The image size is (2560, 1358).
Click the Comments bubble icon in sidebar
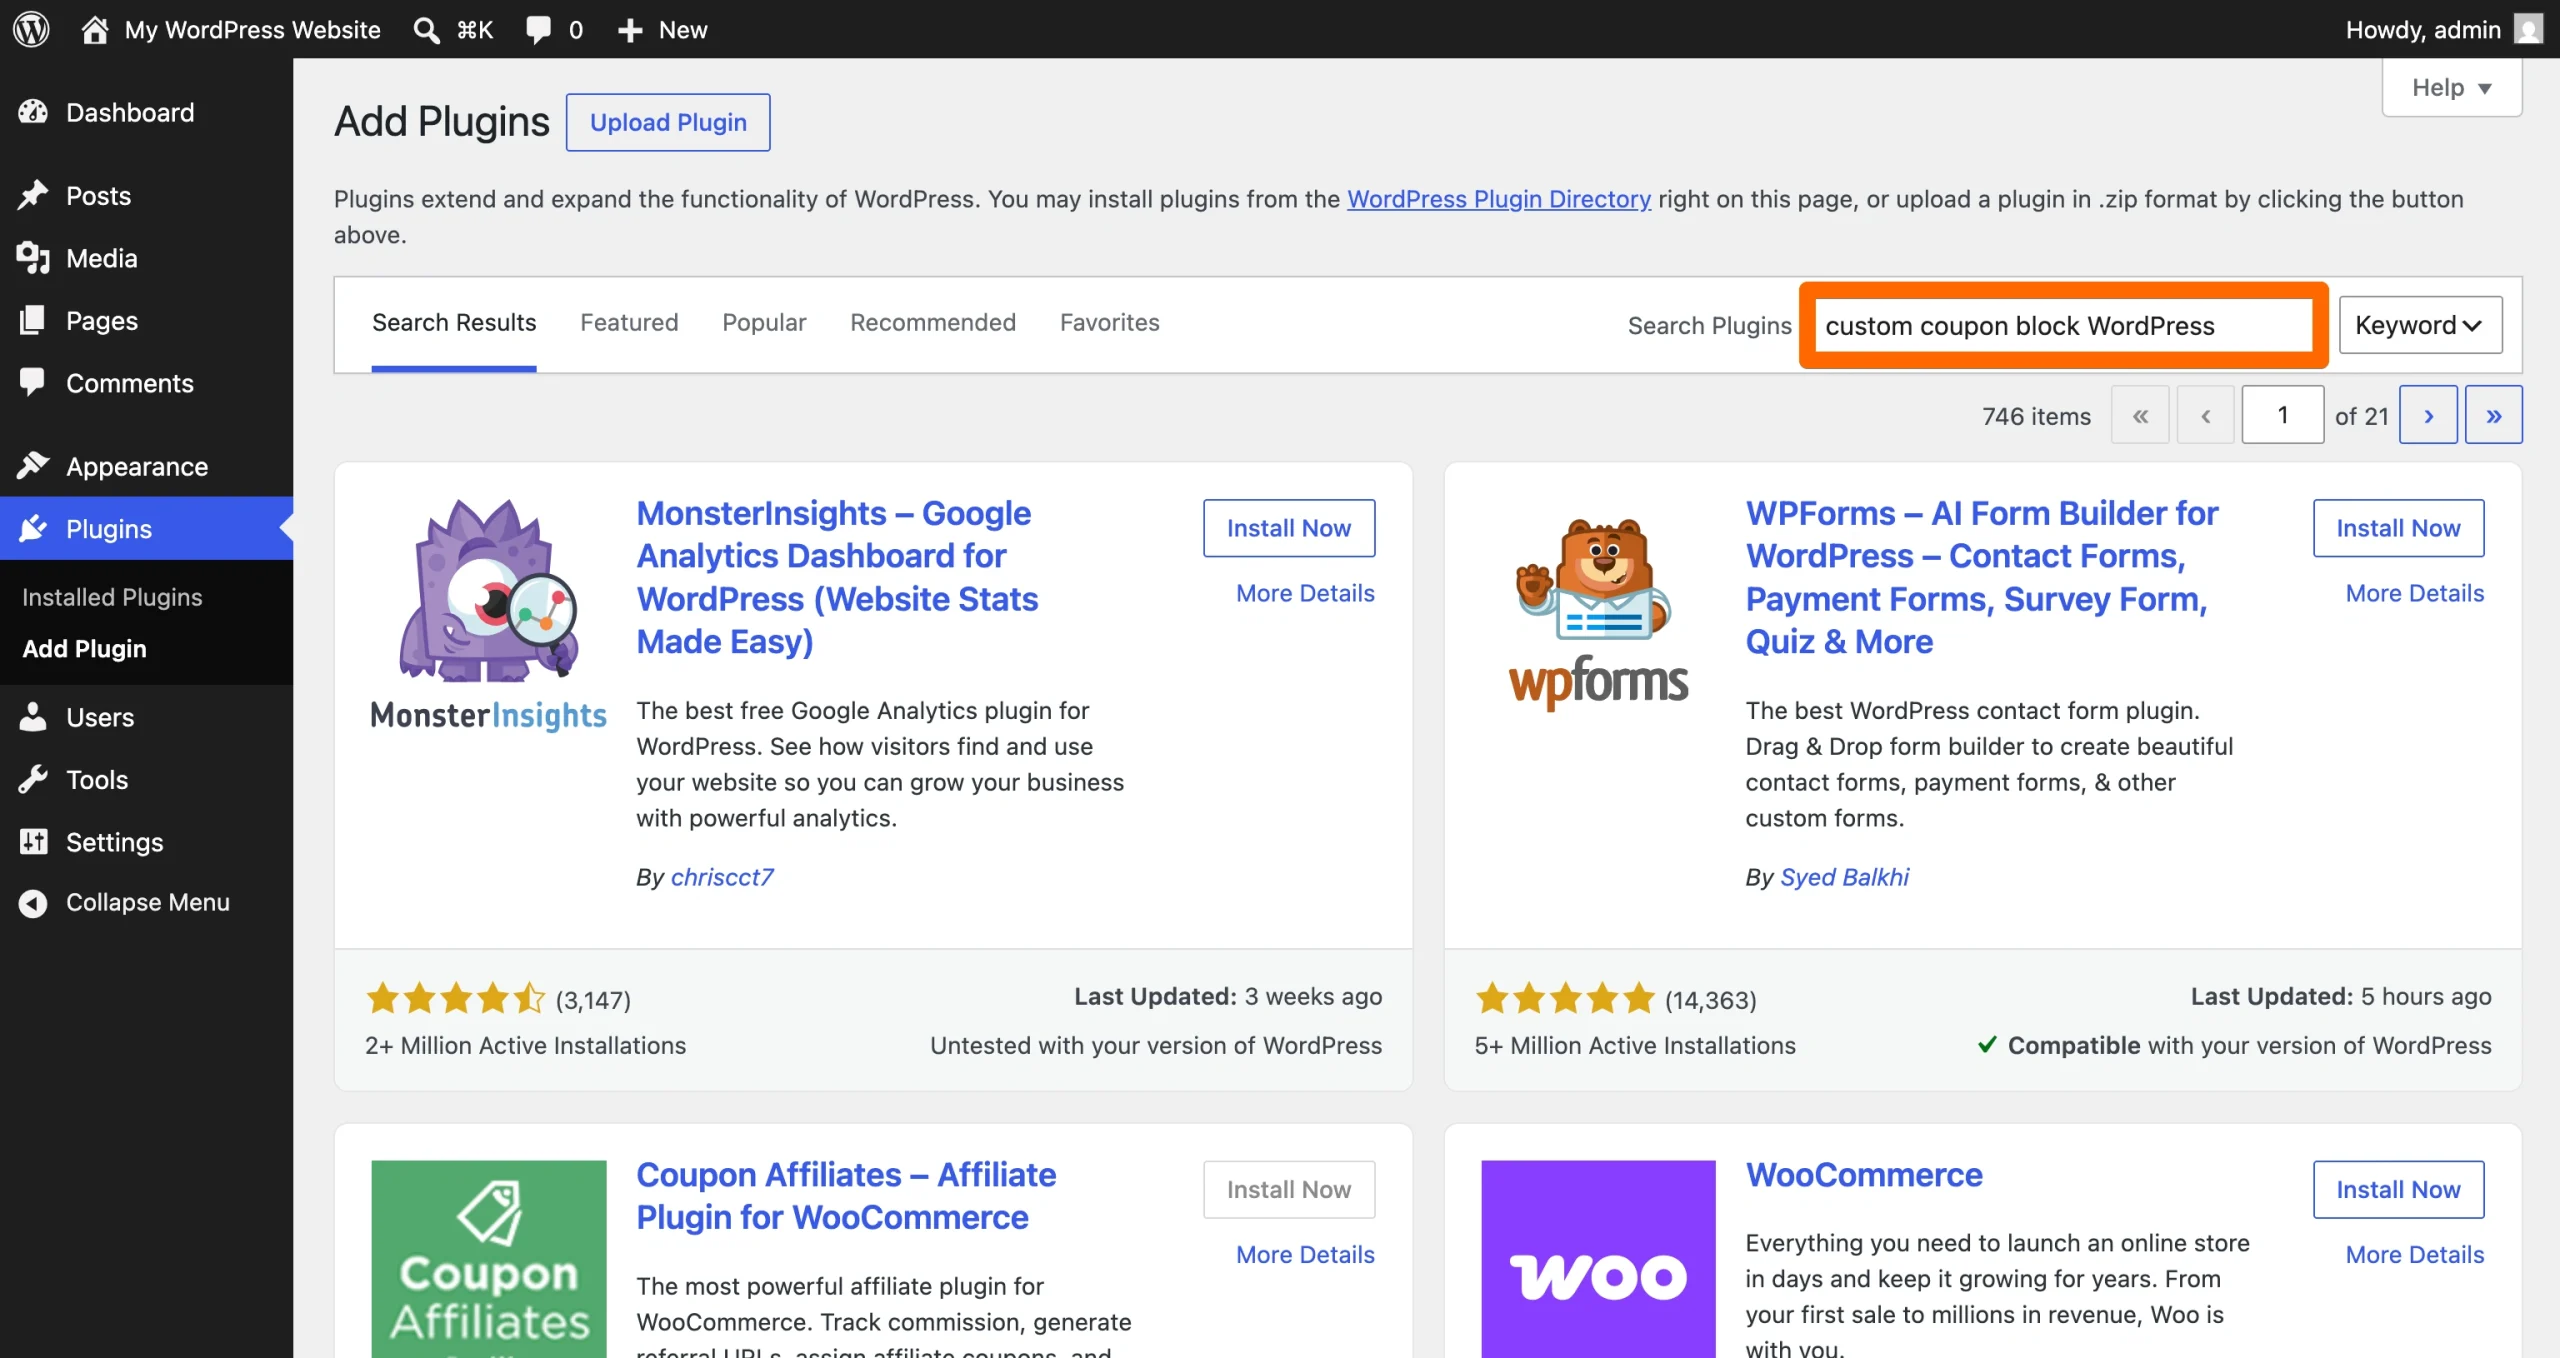pos(33,382)
